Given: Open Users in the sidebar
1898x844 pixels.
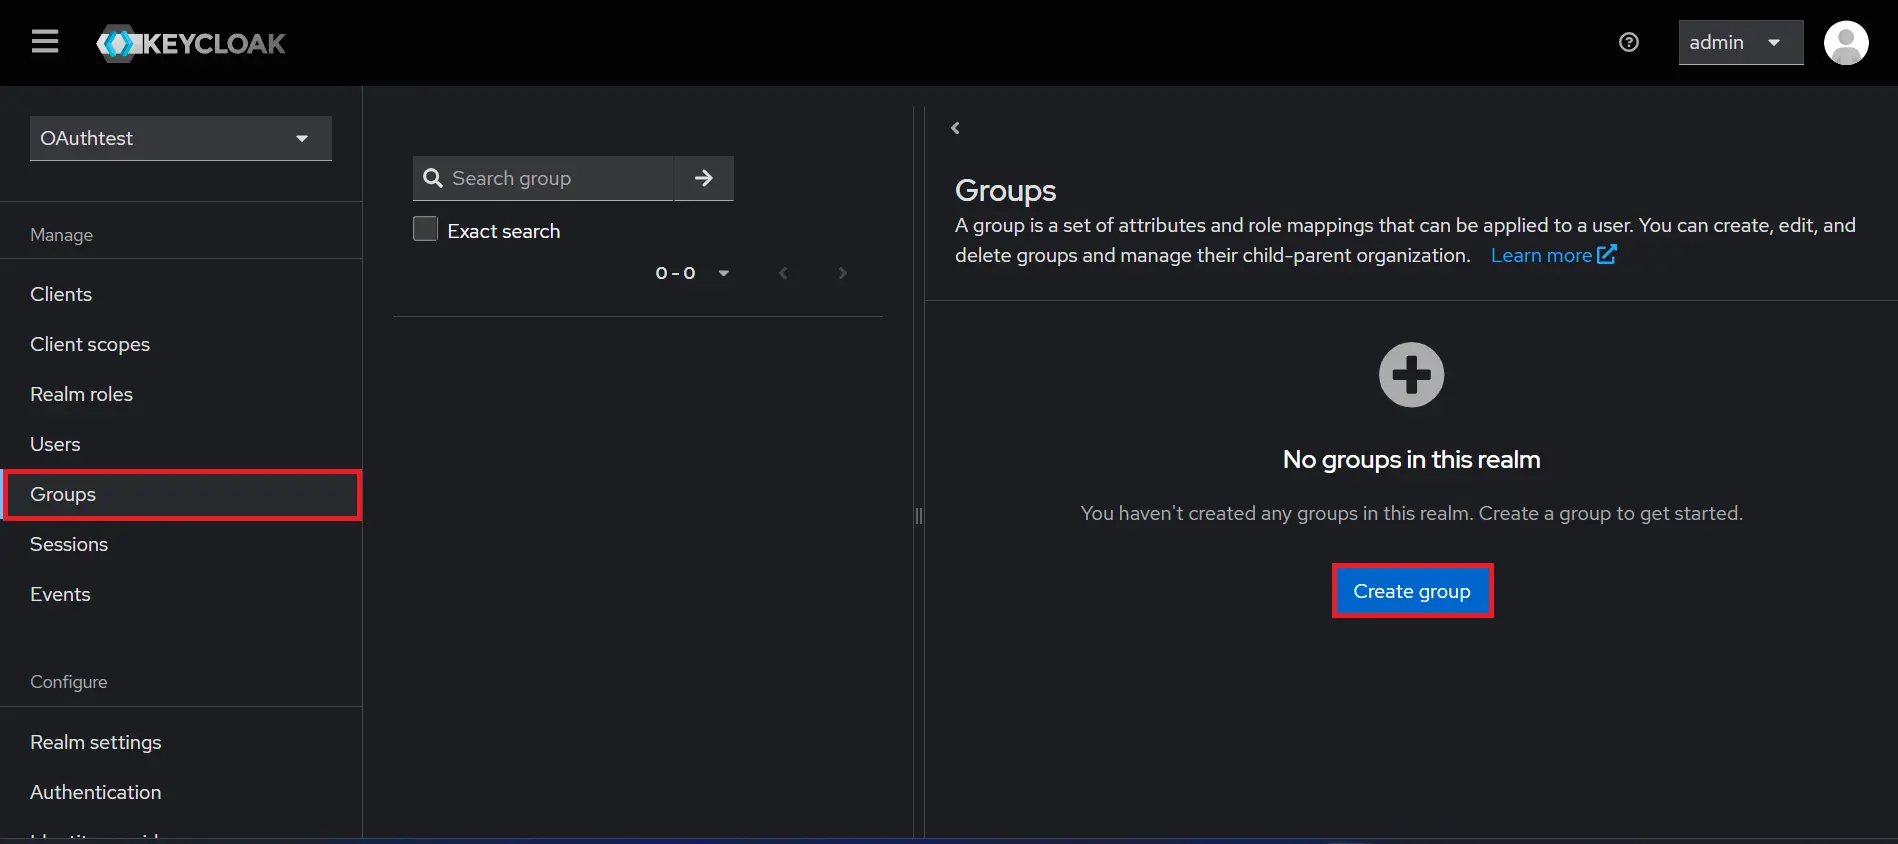Looking at the screenshot, I should pyautogui.click(x=181, y=444).
